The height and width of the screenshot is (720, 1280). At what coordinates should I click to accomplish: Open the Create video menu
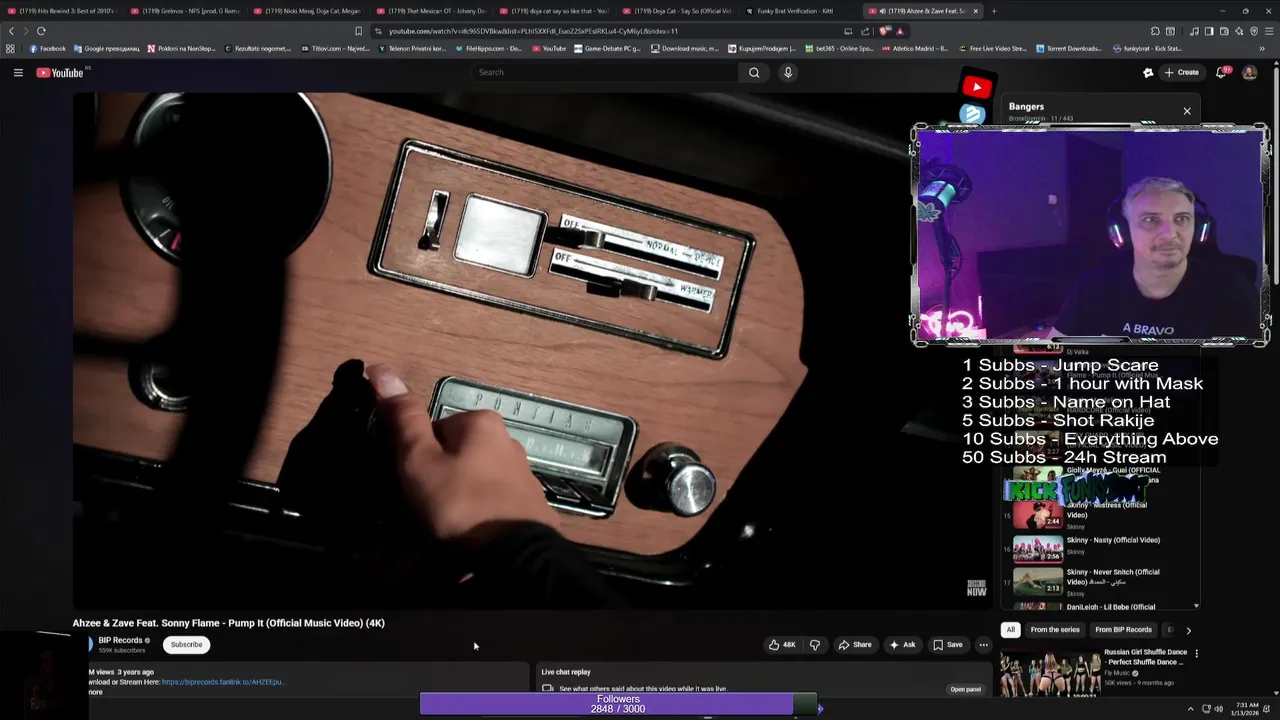[x=1181, y=72]
